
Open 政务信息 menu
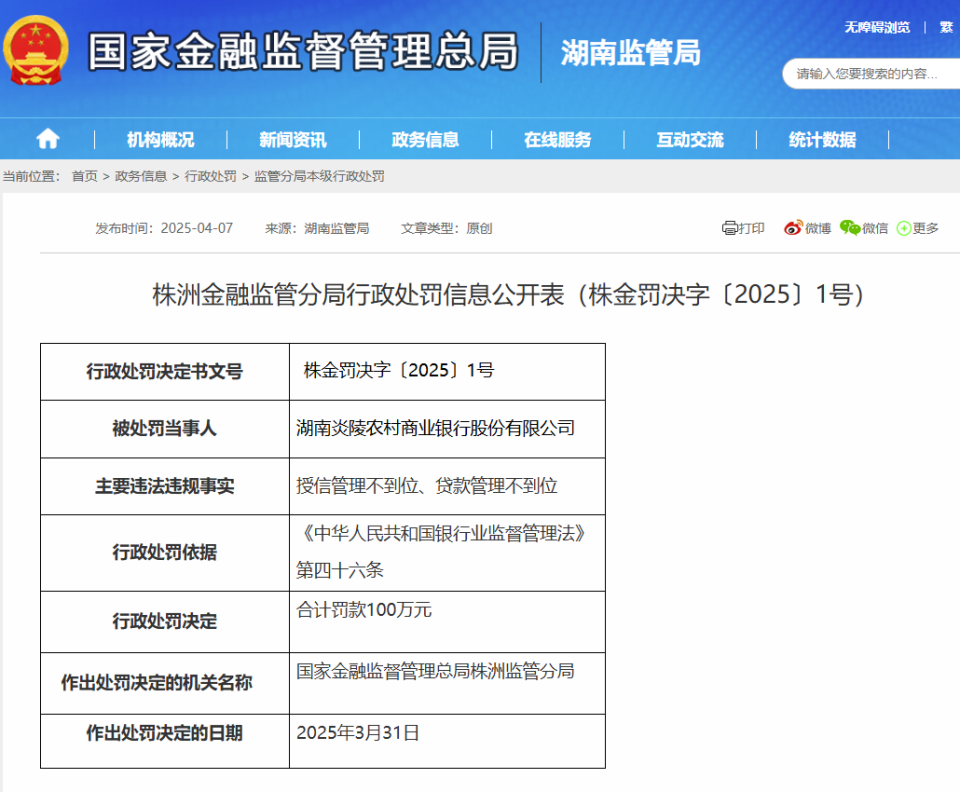click(x=425, y=140)
